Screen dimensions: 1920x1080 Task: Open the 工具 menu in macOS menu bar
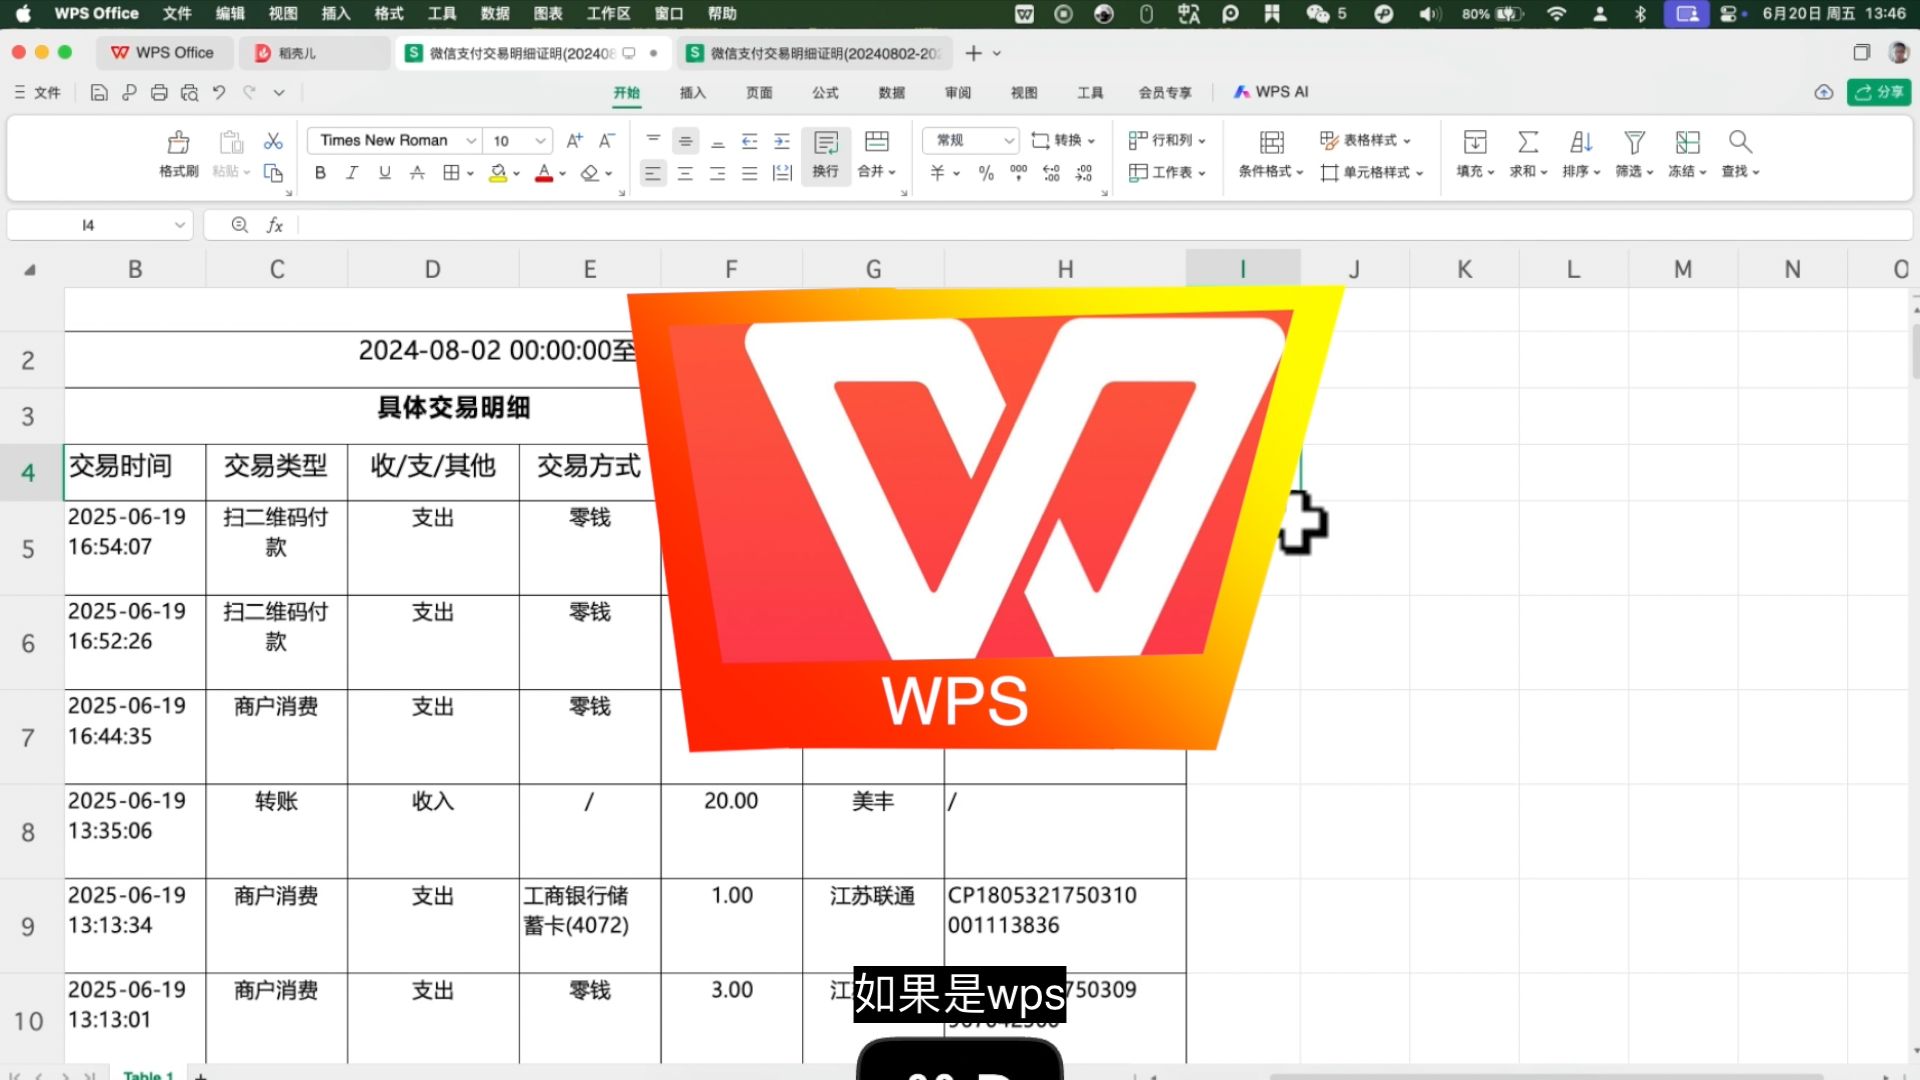click(x=442, y=13)
